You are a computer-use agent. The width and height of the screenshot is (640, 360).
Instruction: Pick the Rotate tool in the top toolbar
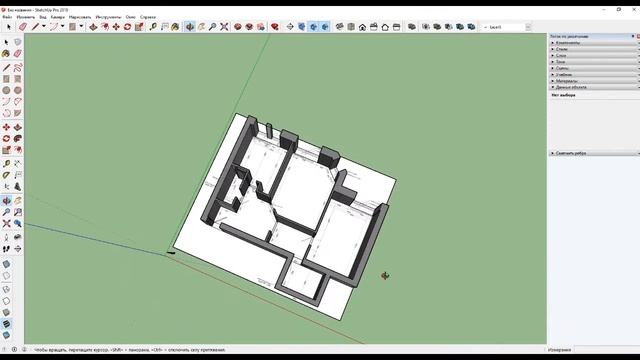[127, 27]
